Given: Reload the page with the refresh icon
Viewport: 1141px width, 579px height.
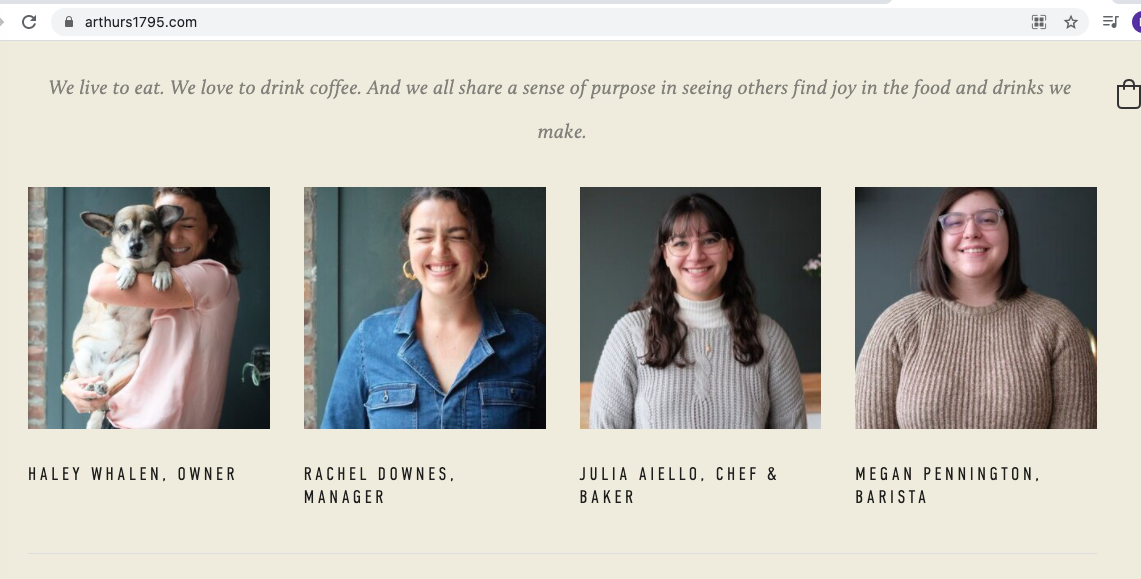Looking at the screenshot, I should (x=29, y=22).
